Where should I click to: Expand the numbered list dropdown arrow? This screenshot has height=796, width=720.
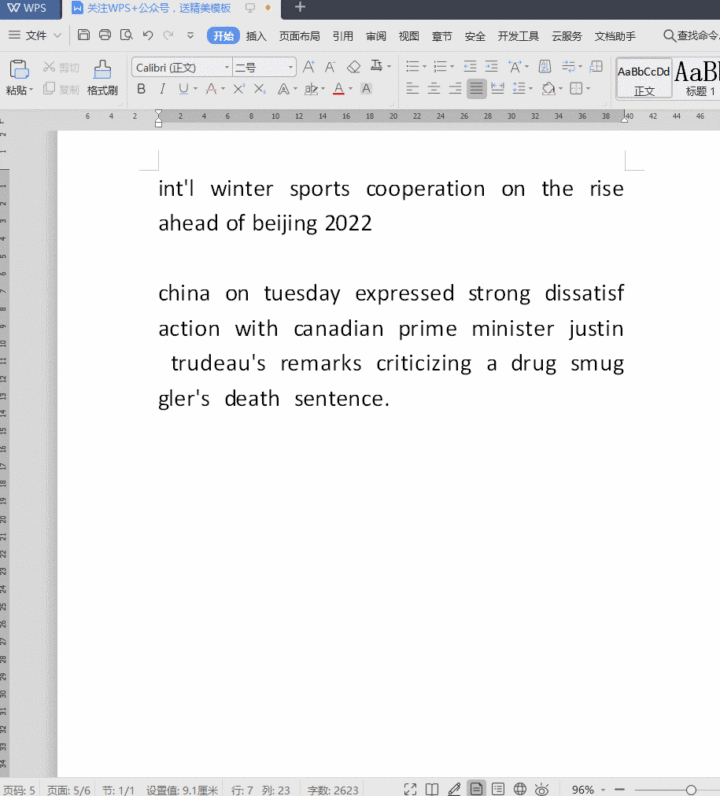pyautogui.click(x=452, y=67)
